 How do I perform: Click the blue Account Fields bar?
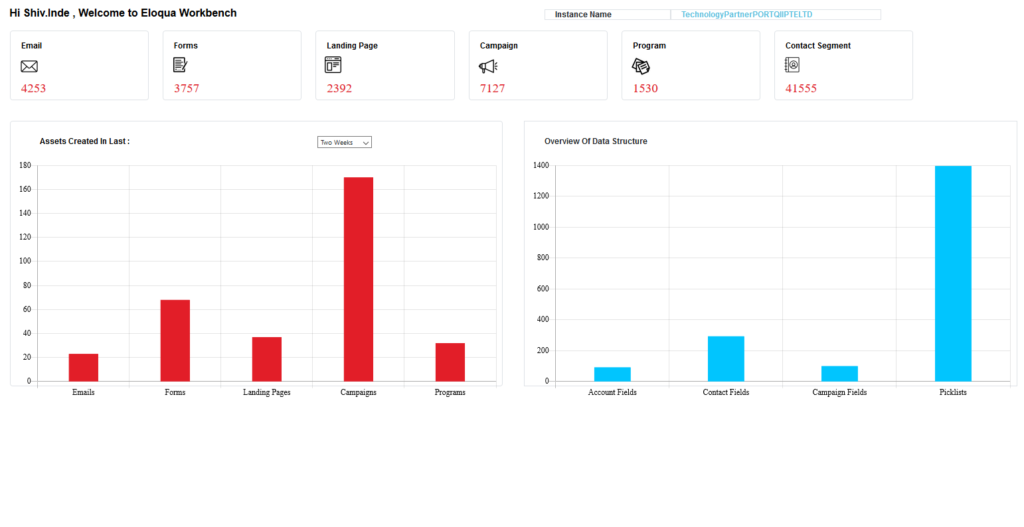[613, 374]
